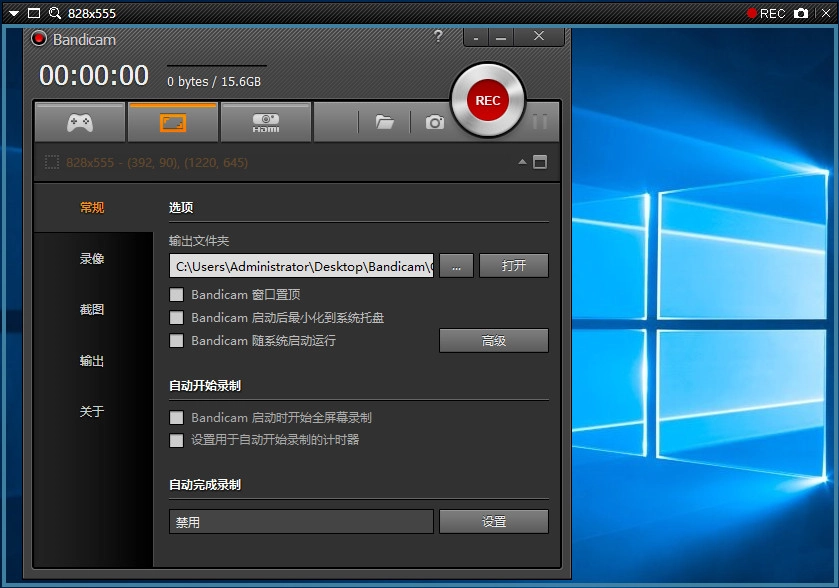Switch to Game recording mode

coord(79,122)
